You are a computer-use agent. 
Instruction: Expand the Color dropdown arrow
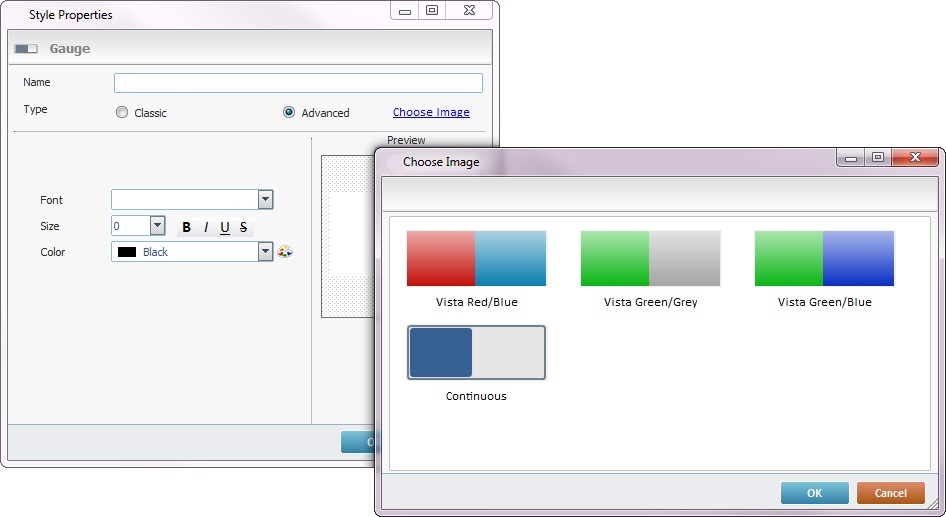point(265,252)
